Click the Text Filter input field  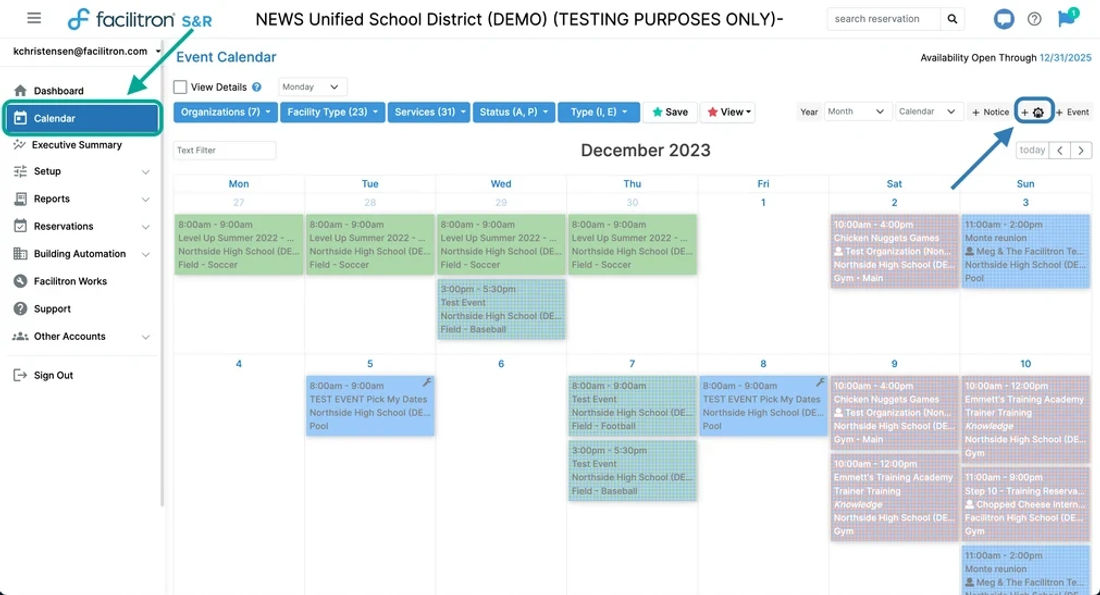click(x=224, y=150)
